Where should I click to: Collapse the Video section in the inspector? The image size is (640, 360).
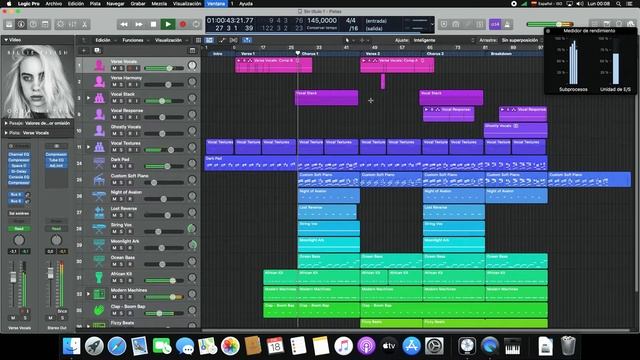(x=6, y=40)
